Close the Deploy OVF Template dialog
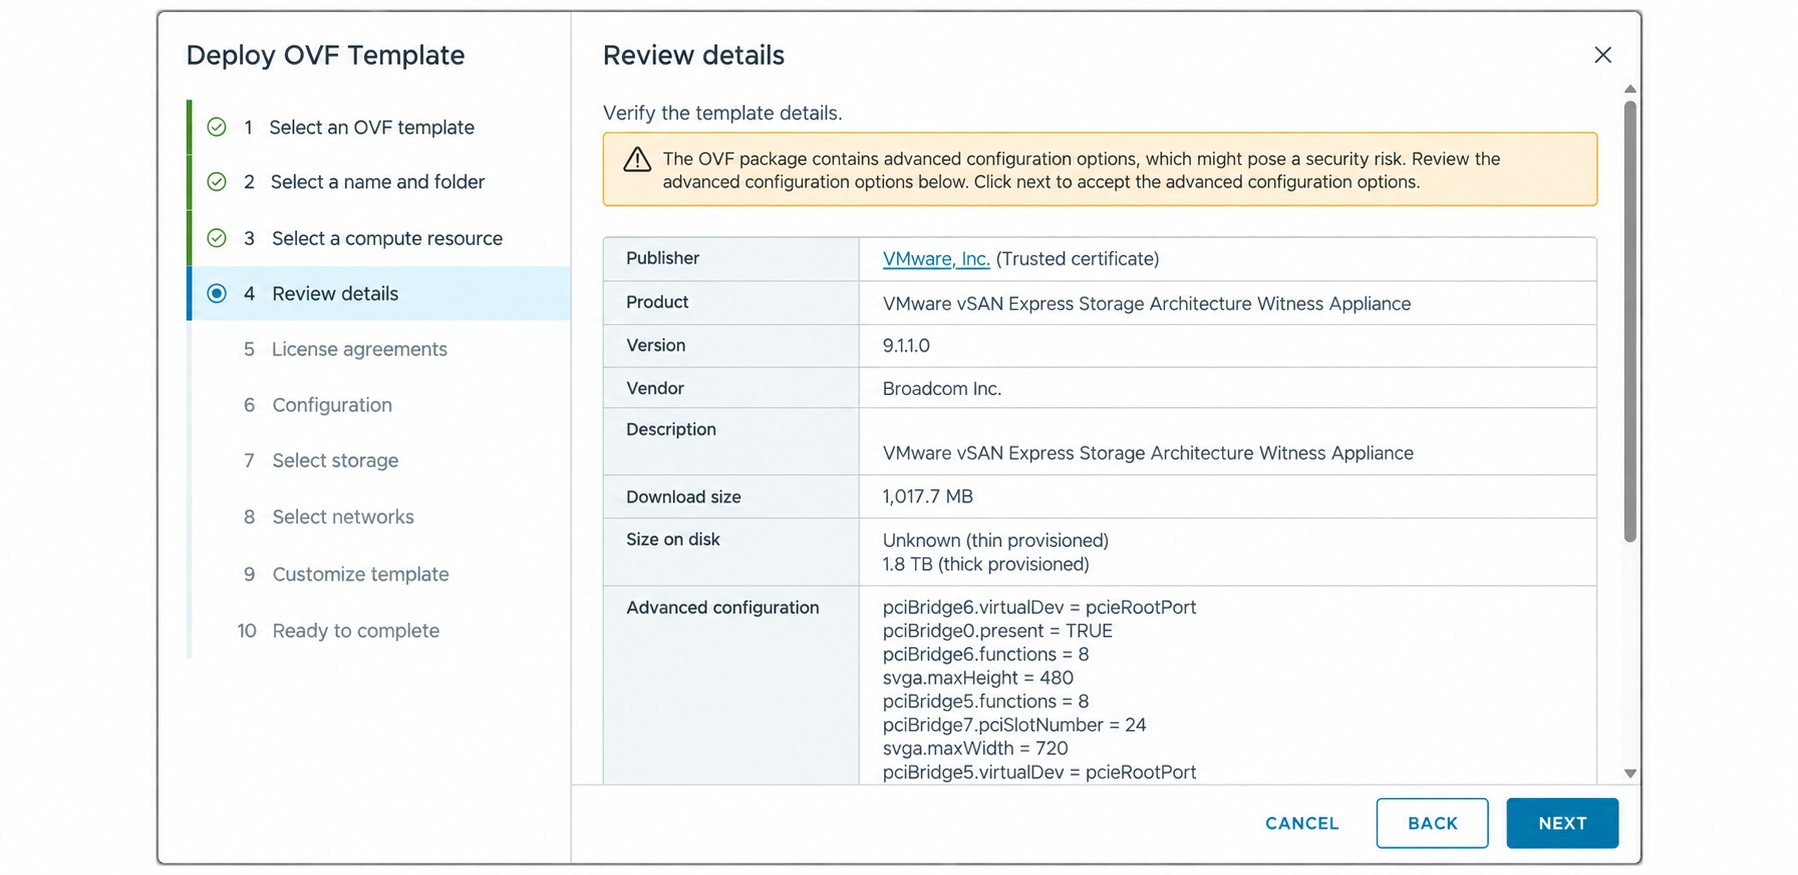Image resolution: width=1798 pixels, height=875 pixels. coord(1602,55)
